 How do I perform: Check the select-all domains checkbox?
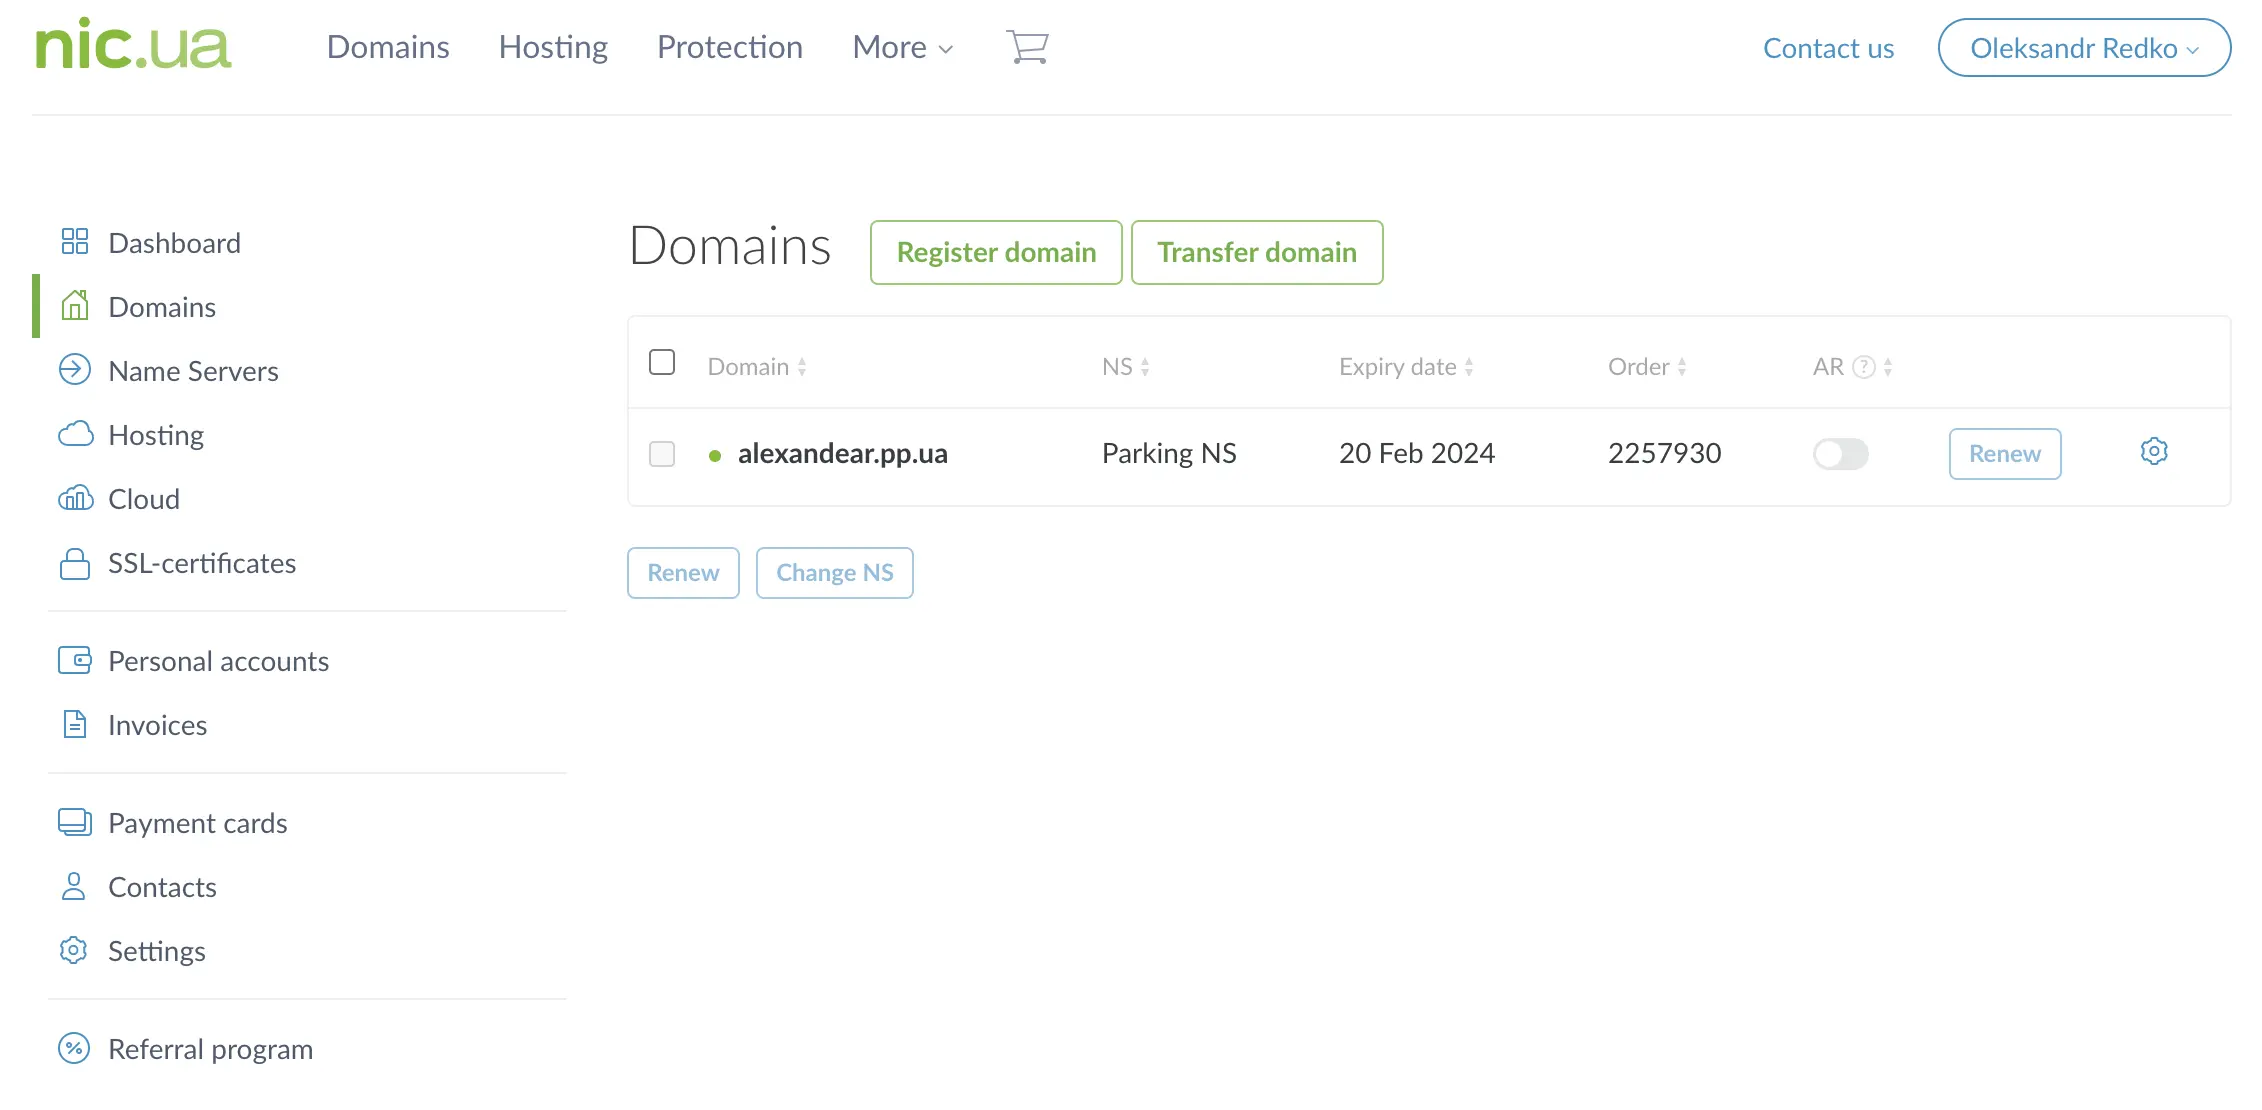coord(662,362)
